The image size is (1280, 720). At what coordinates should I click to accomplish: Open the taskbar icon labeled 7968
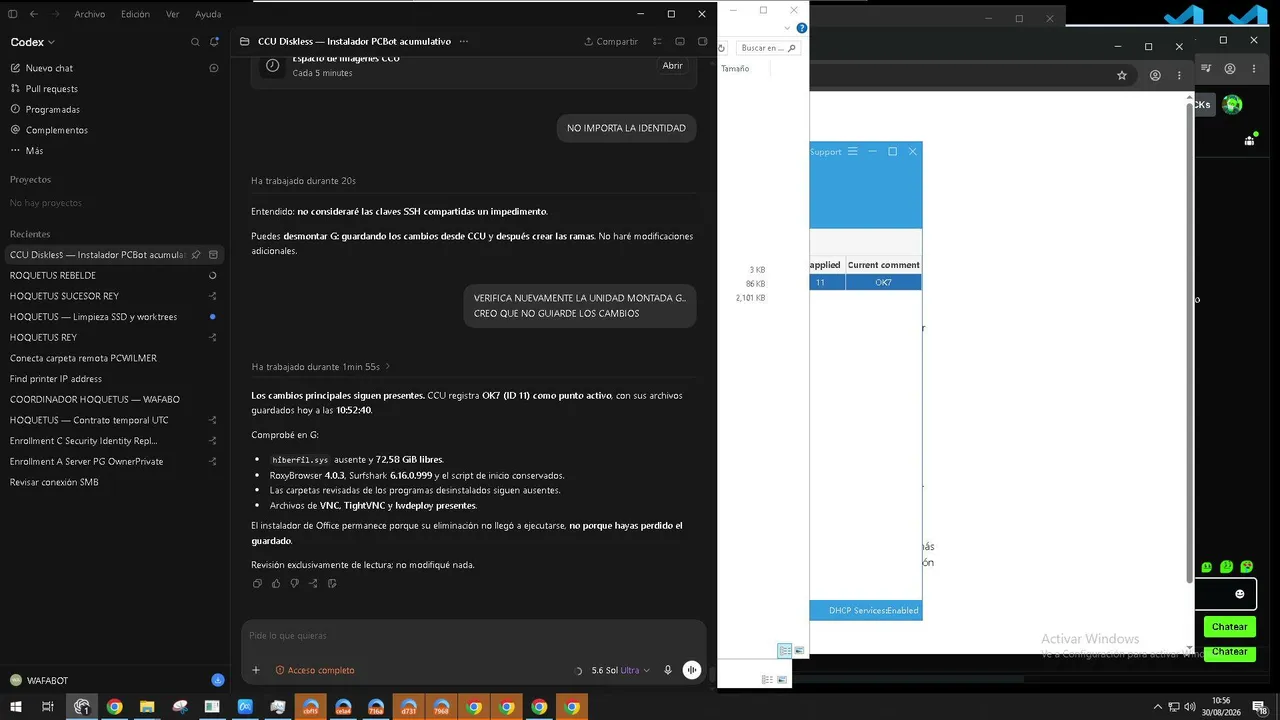click(441, 707)
